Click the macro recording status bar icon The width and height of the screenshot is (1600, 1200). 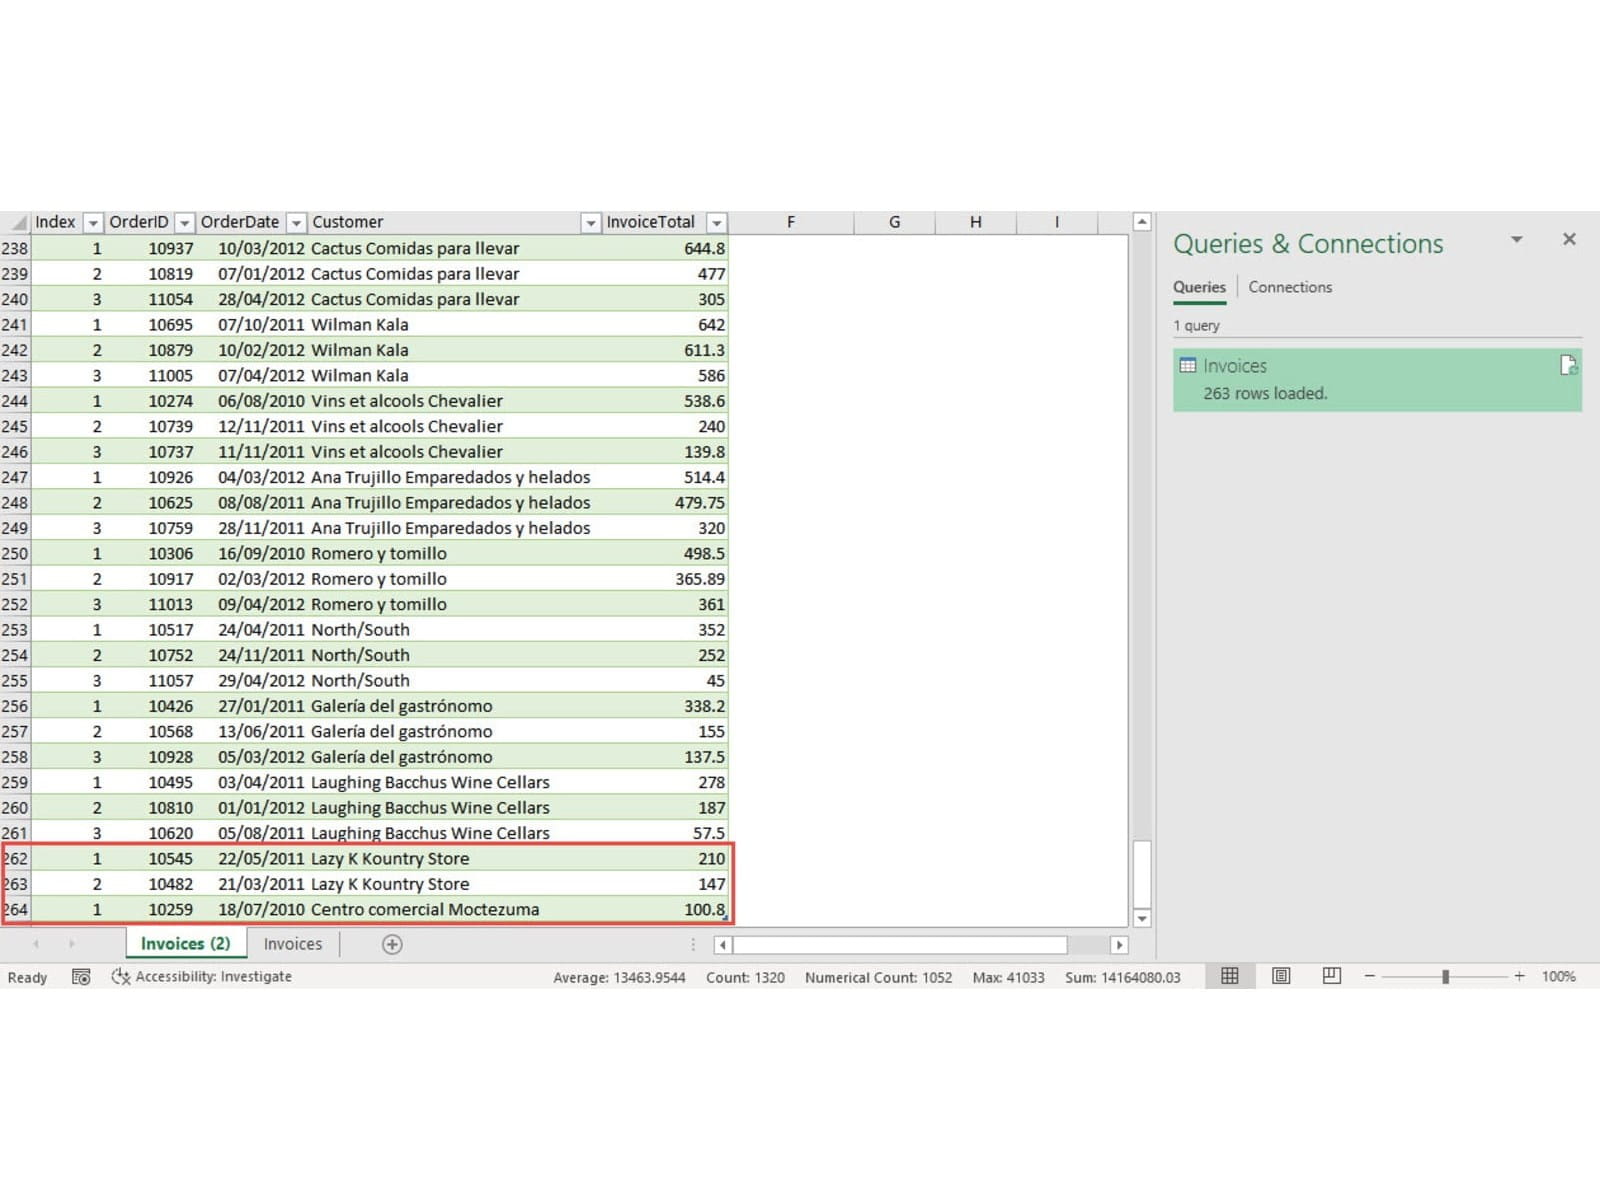[x=81, y=977]
